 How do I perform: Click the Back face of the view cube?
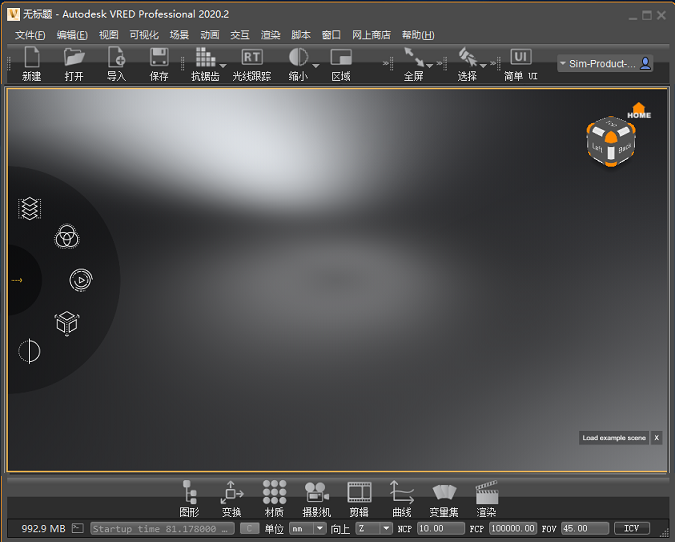coord(624,148)
